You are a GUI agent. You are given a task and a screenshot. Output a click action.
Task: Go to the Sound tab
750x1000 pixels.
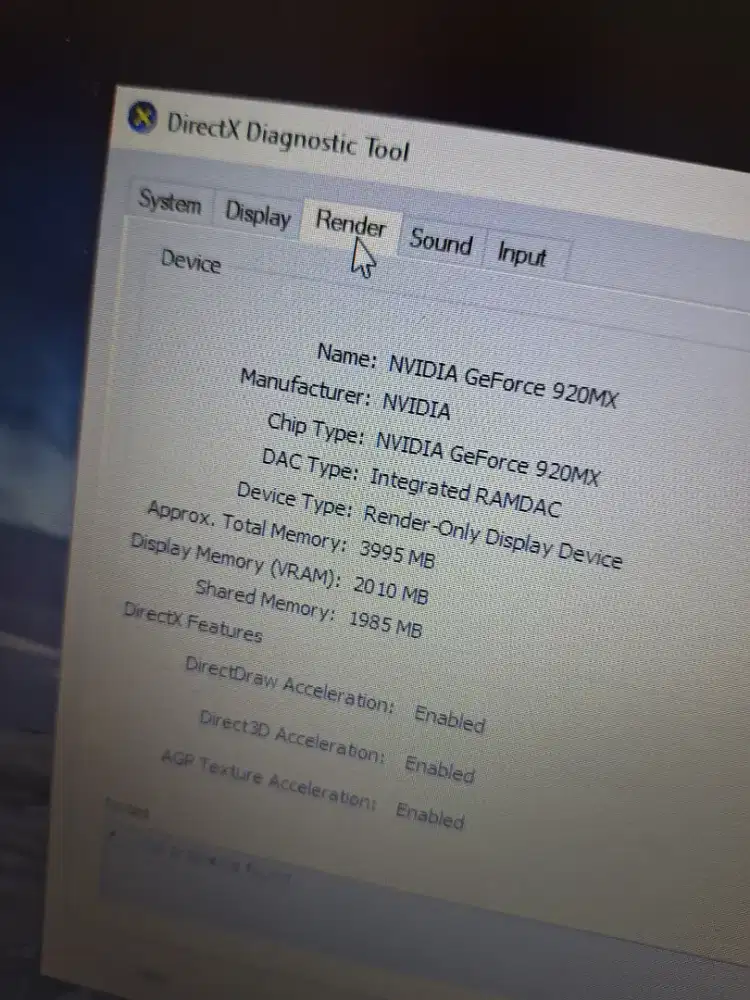(x=441, y=242)
